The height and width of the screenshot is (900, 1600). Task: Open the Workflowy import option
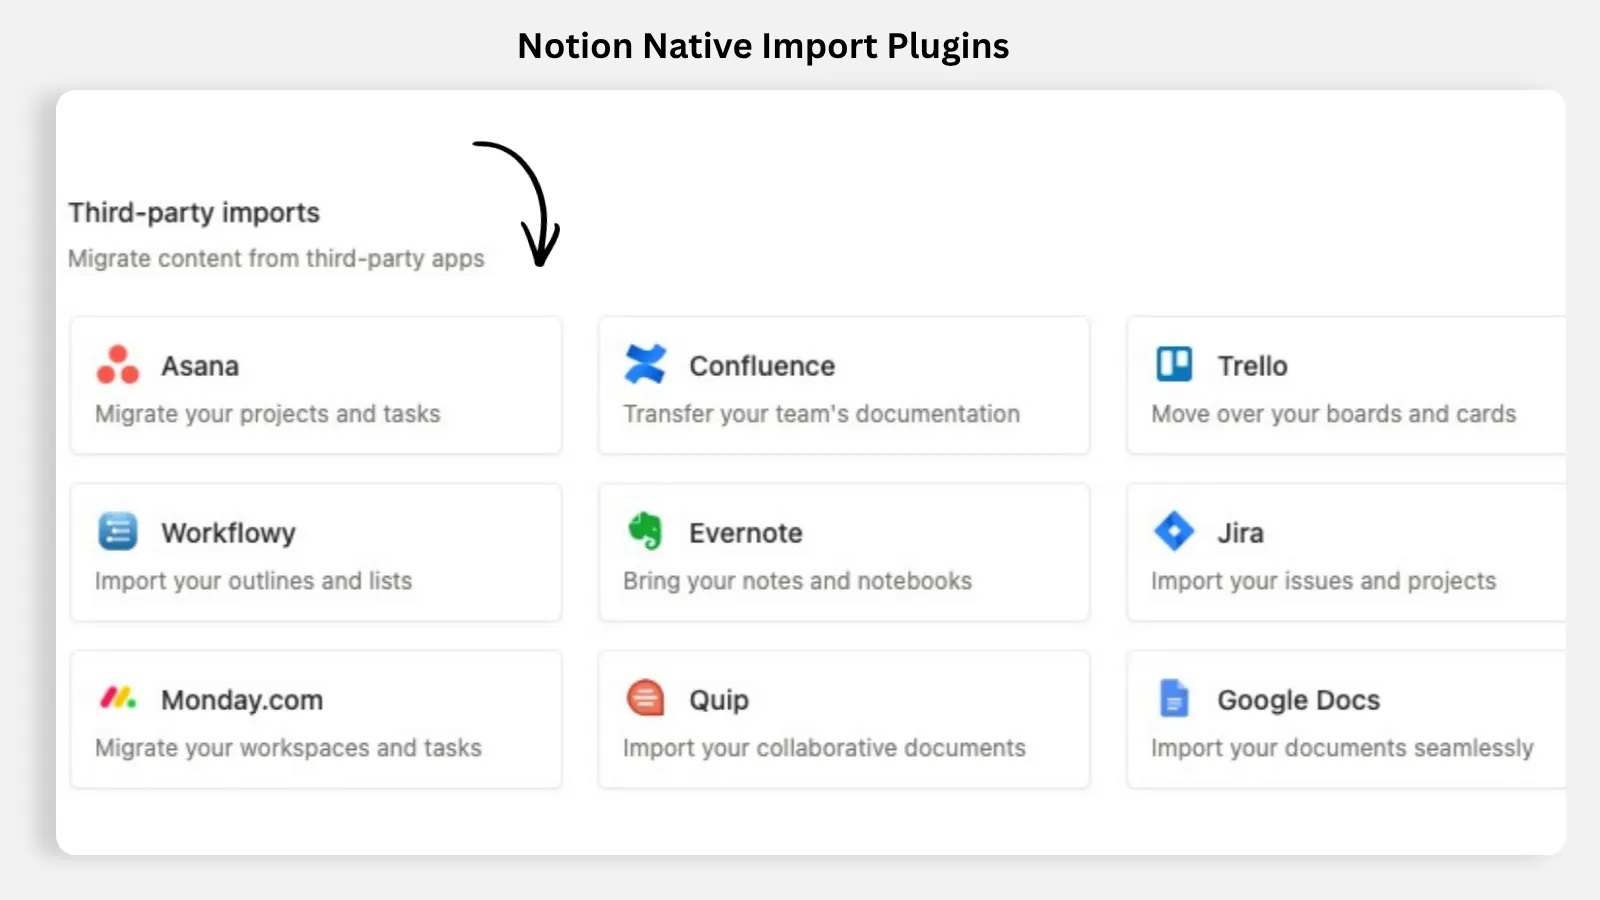pyautogui.click(x=316, y=552)
